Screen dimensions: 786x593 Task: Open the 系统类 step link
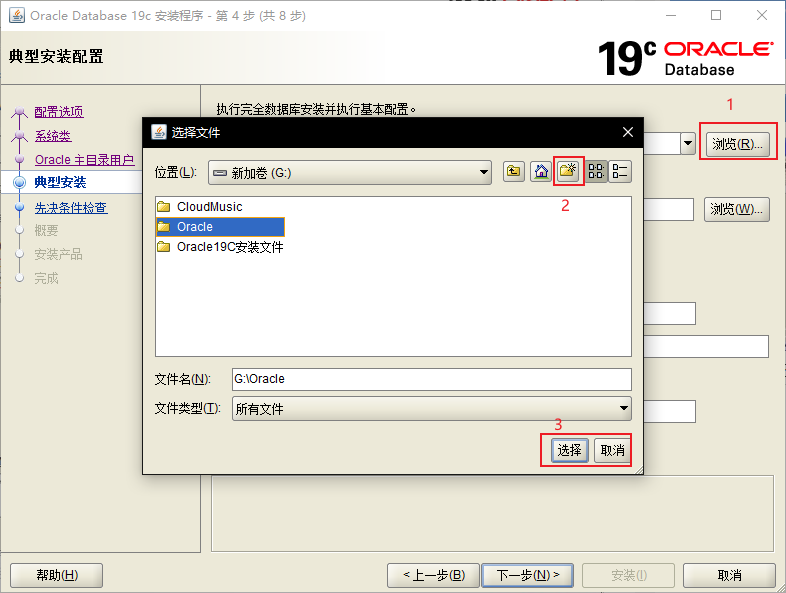point(53,136)
